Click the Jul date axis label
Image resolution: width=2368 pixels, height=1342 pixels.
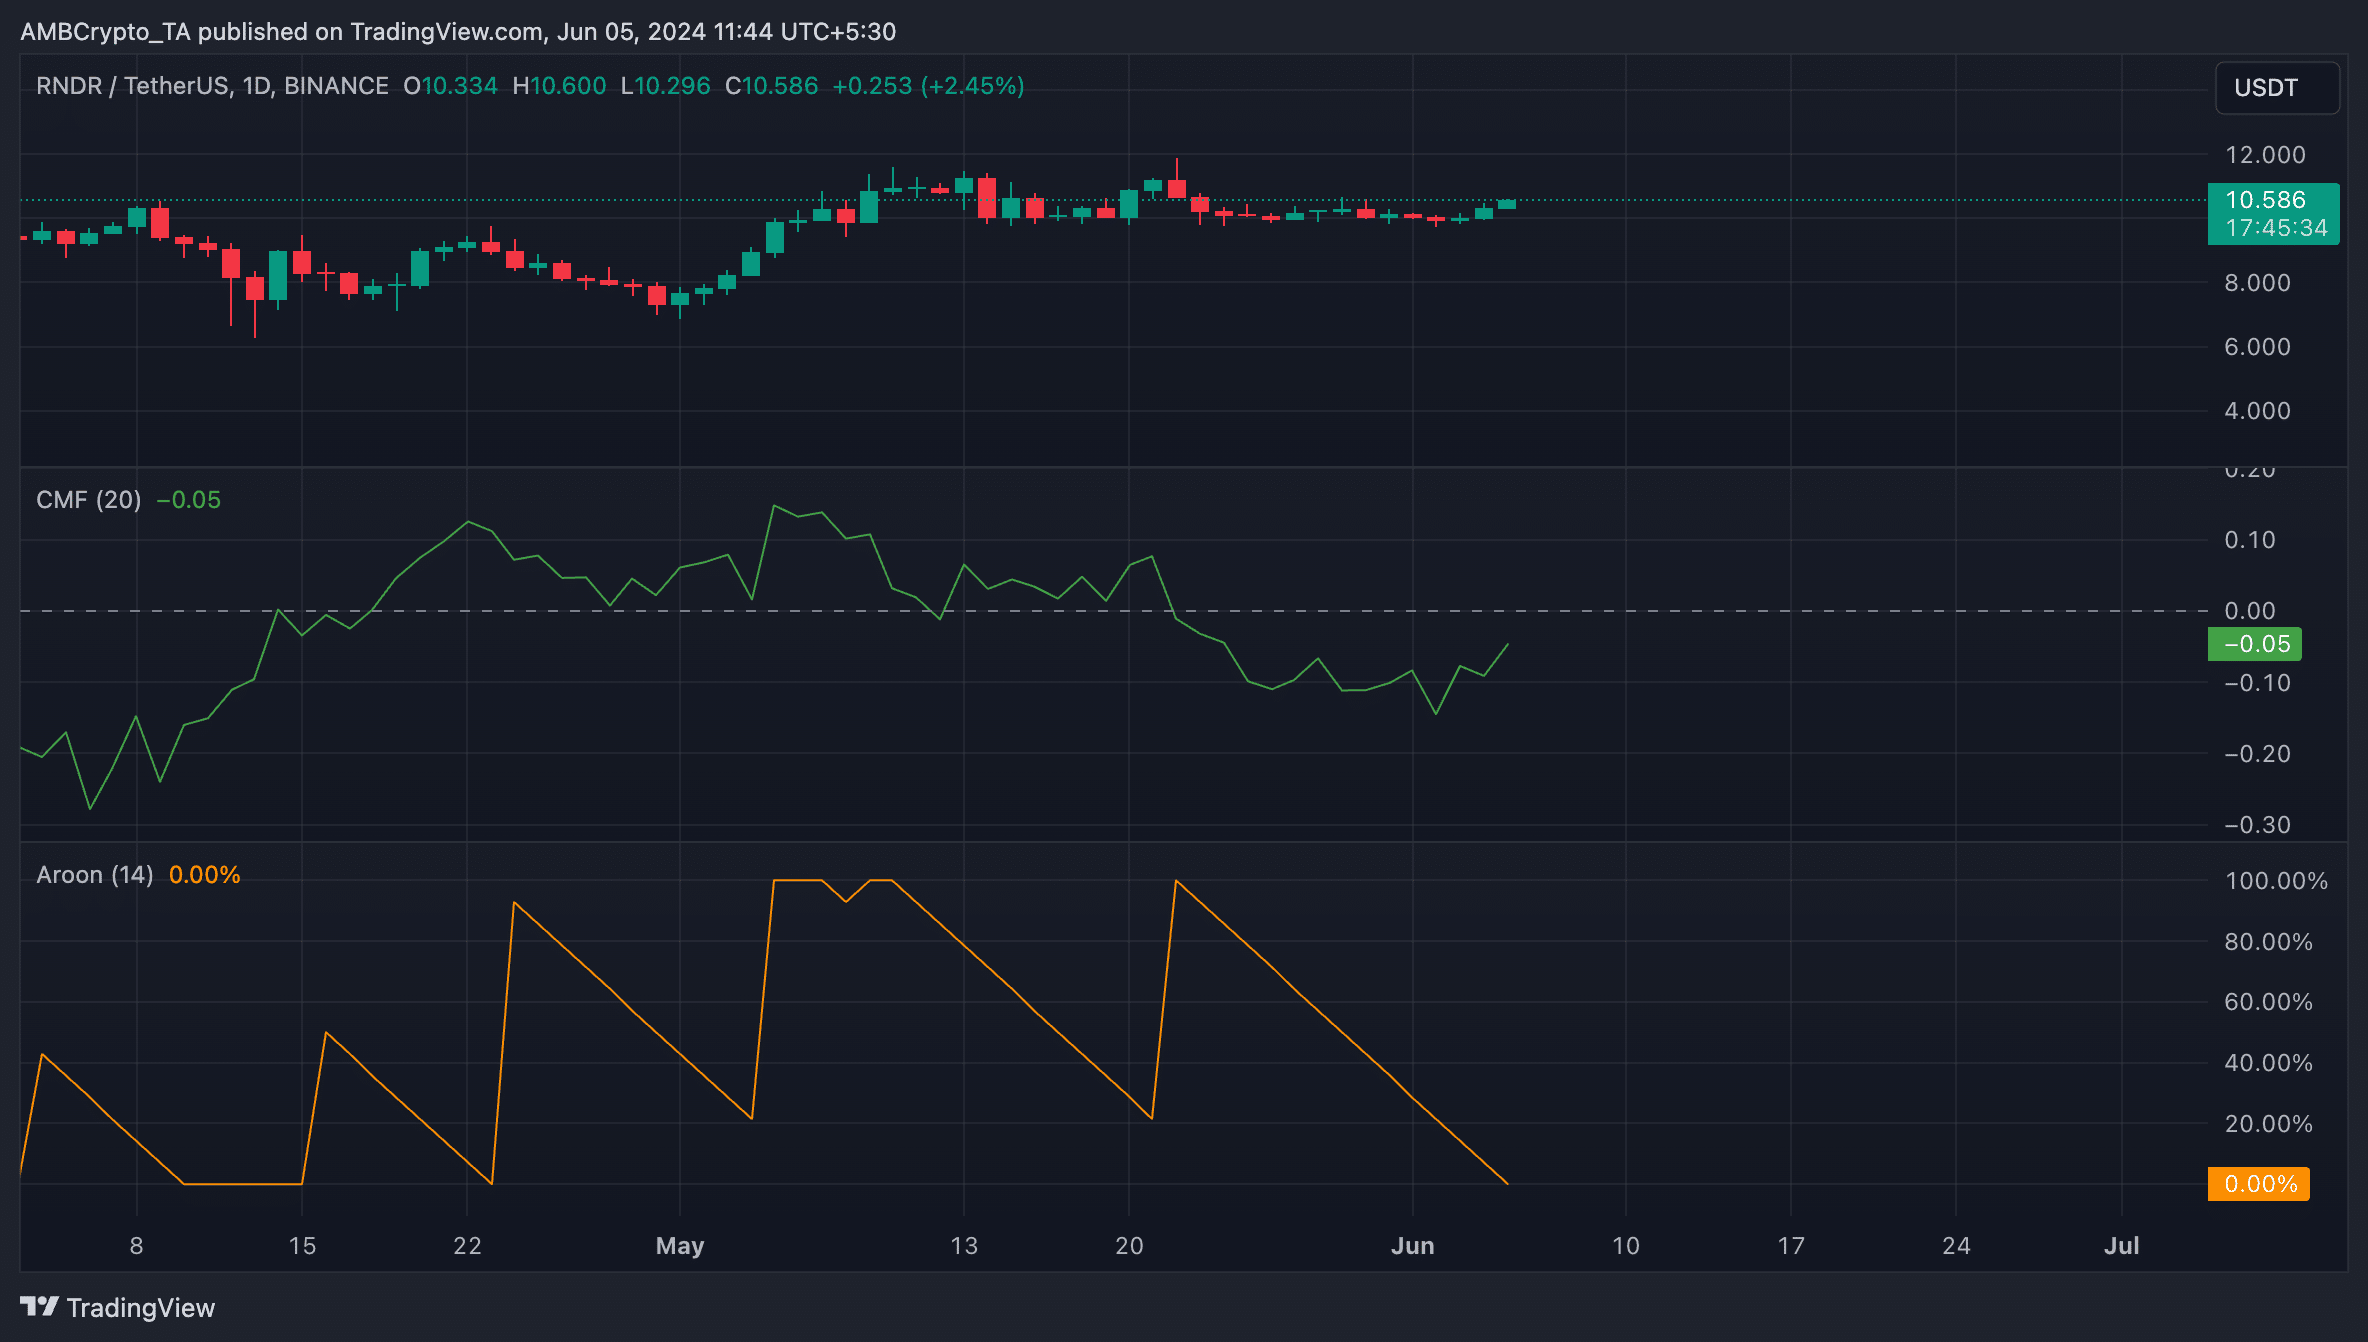(2122, 1246)
